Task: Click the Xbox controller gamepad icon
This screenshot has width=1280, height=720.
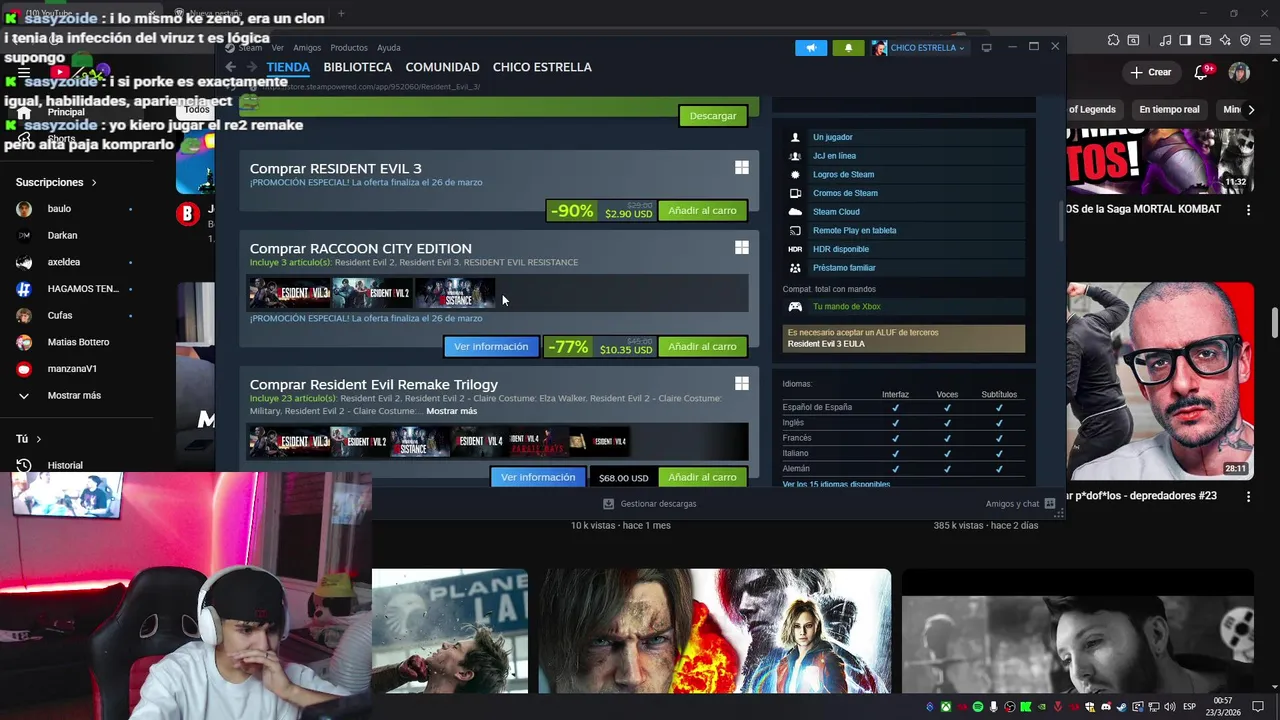Action: click(x=795, y=307)
